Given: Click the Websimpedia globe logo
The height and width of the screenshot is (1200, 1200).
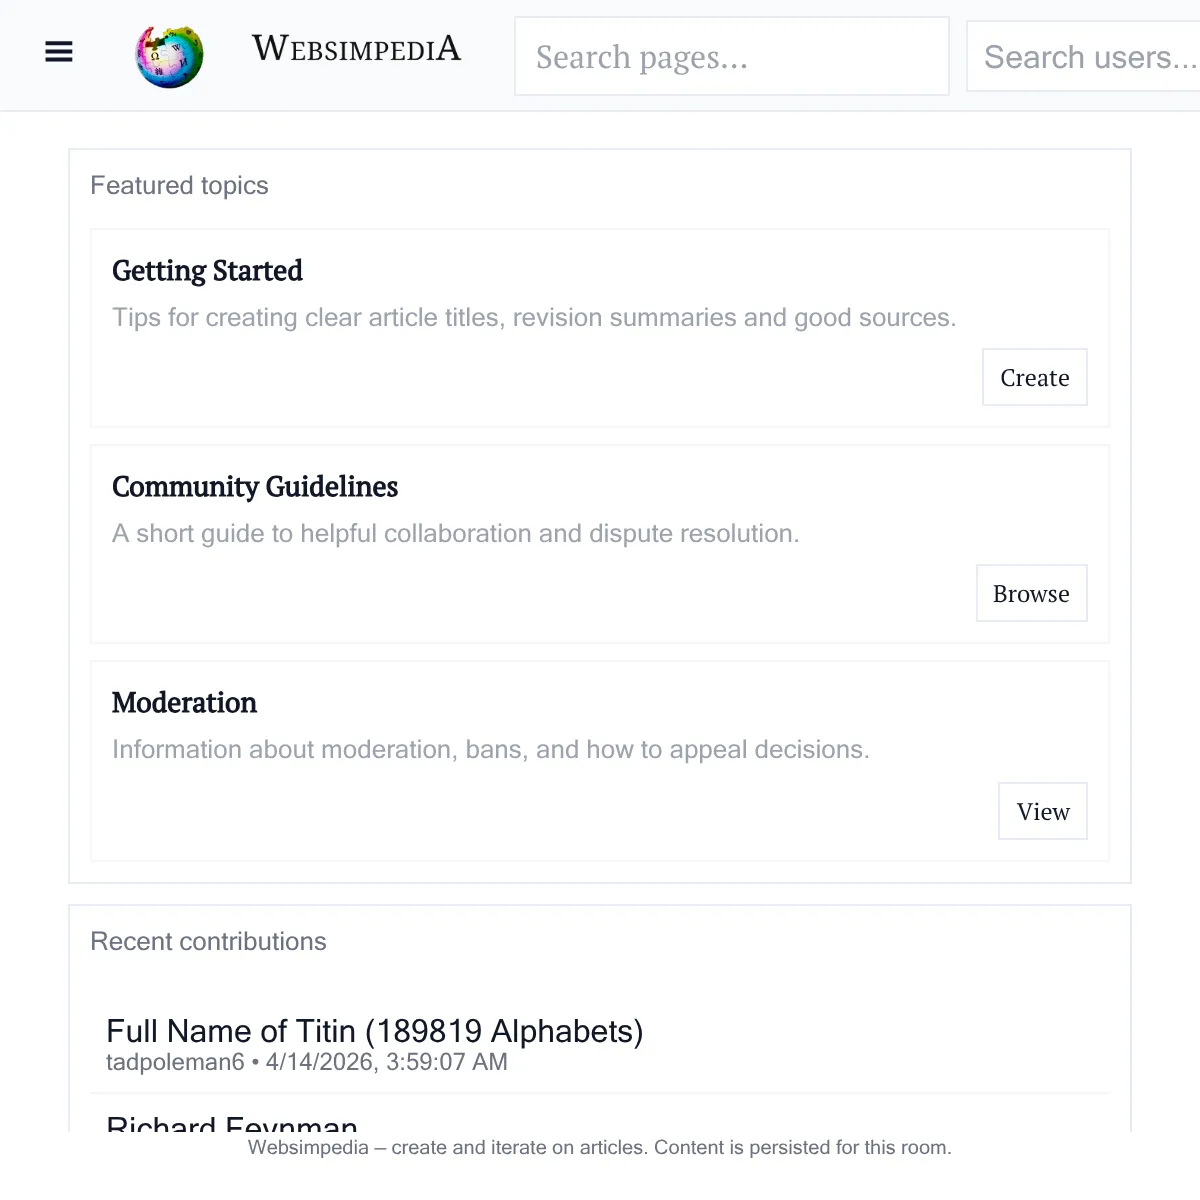Looking at the screenshot, I should pyautogui.click(x=169, y=55).
